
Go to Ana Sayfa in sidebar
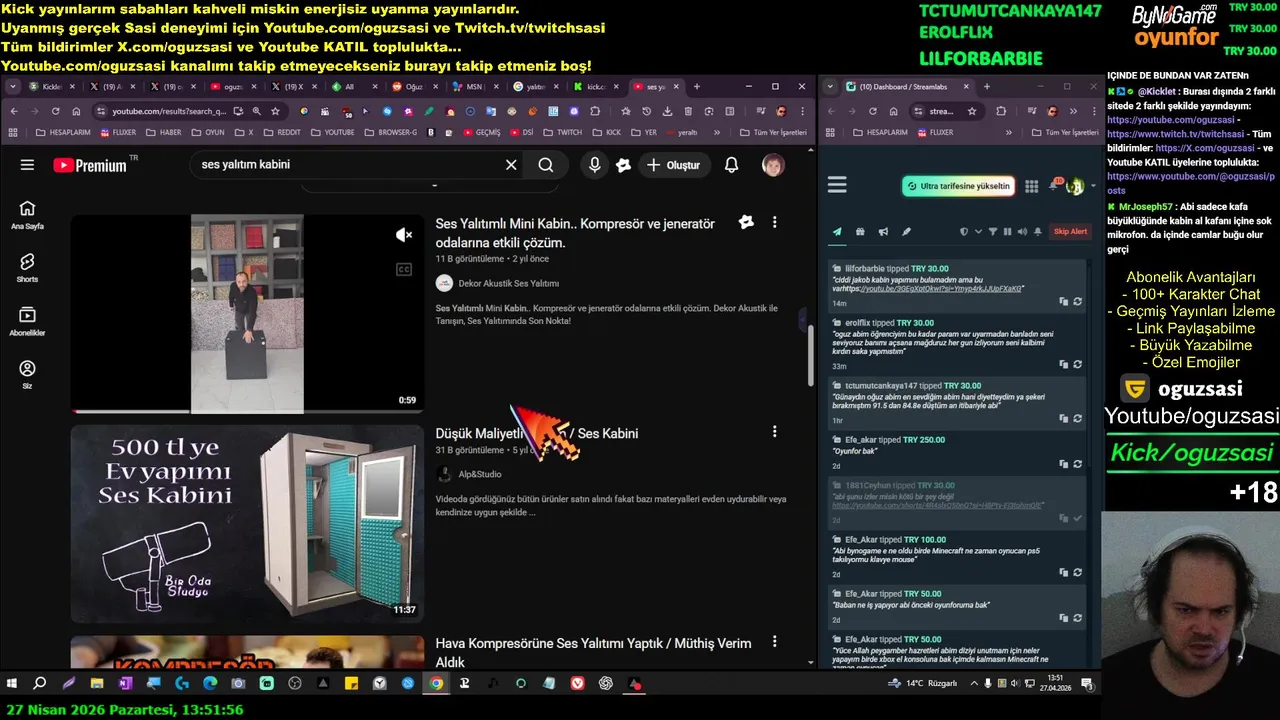point(27,215)
